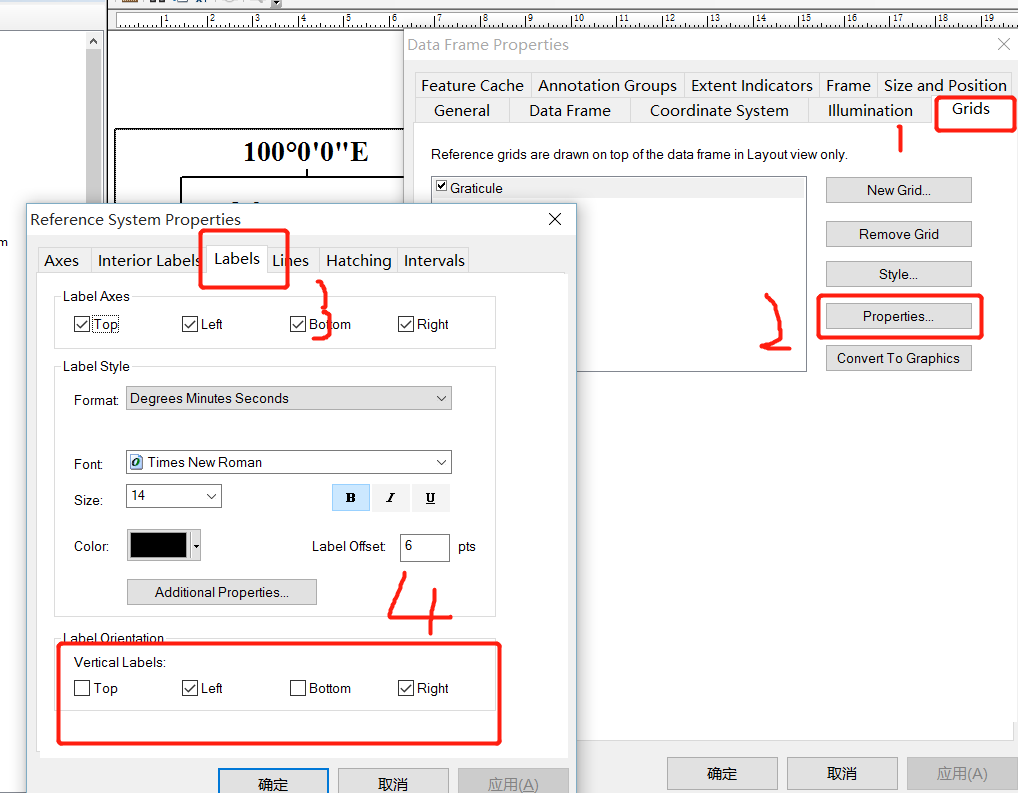Click the 100°0'0"E map label
Screen dimensions: 1018x793
click(x=306, y=152)
